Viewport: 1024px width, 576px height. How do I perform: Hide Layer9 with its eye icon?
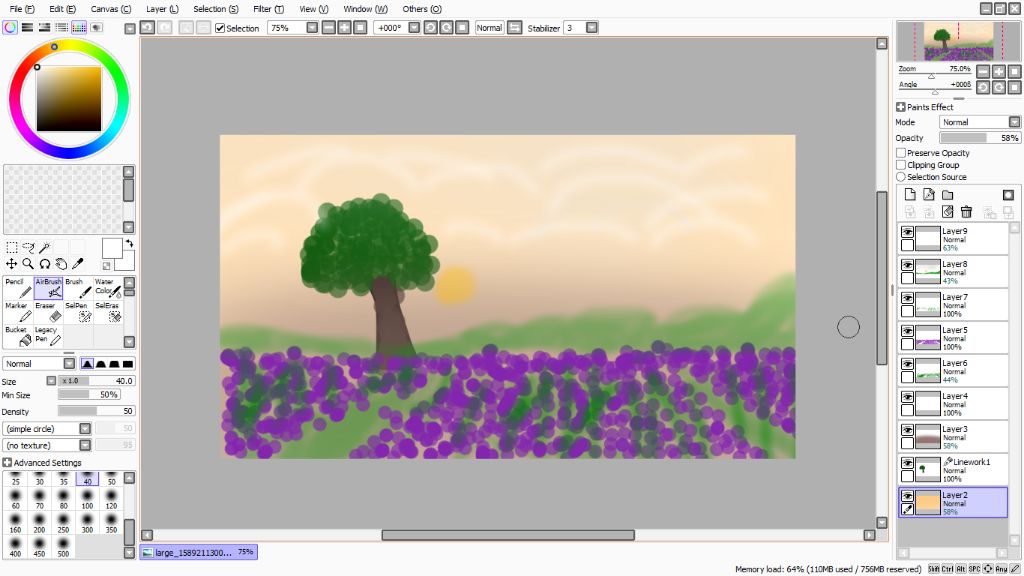[907, 232]
